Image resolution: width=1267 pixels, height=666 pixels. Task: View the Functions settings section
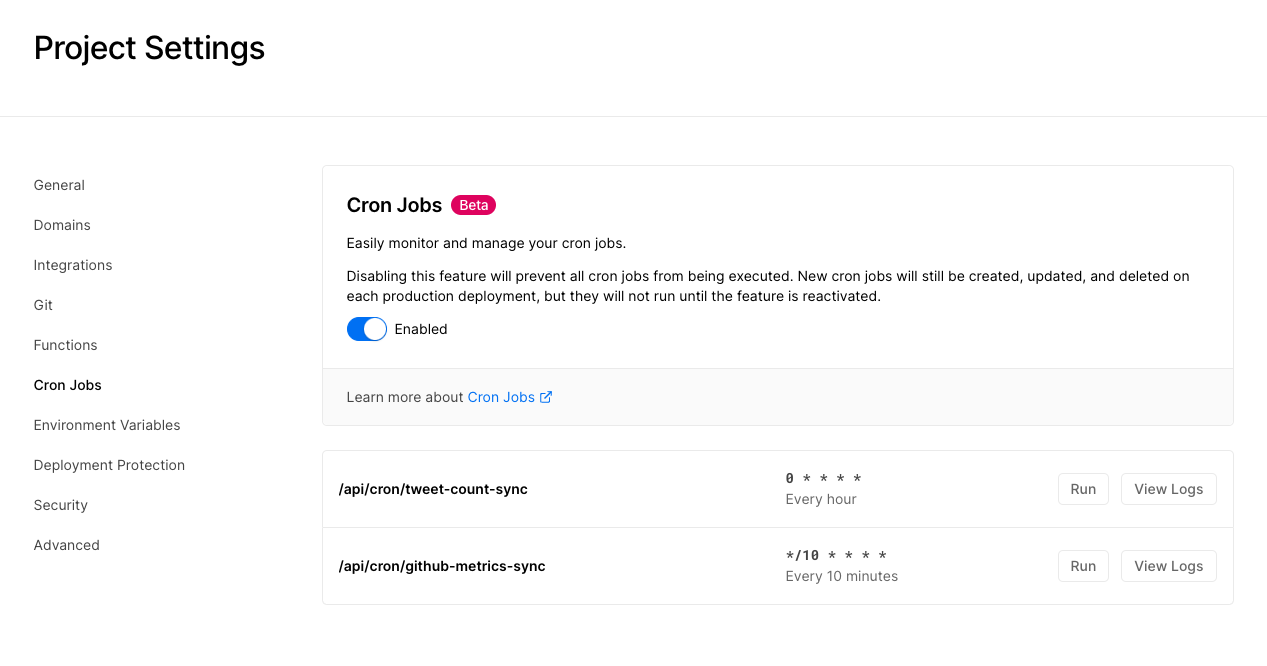click(x=65, y=345)
